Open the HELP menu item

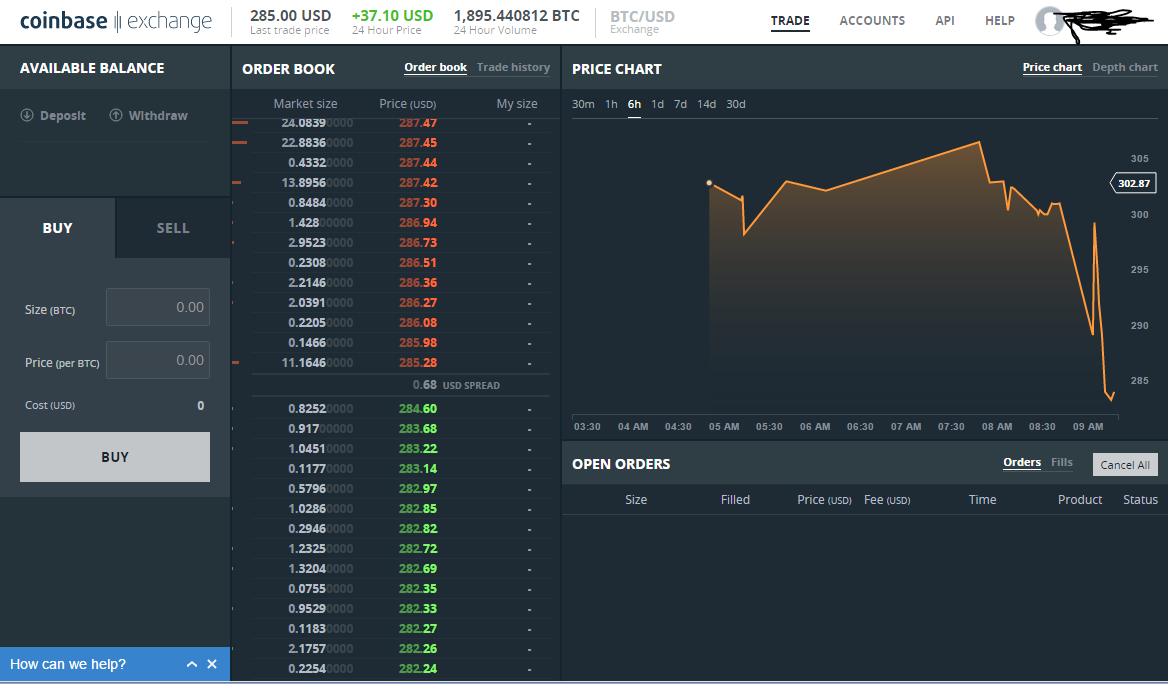pos(1000,21)
